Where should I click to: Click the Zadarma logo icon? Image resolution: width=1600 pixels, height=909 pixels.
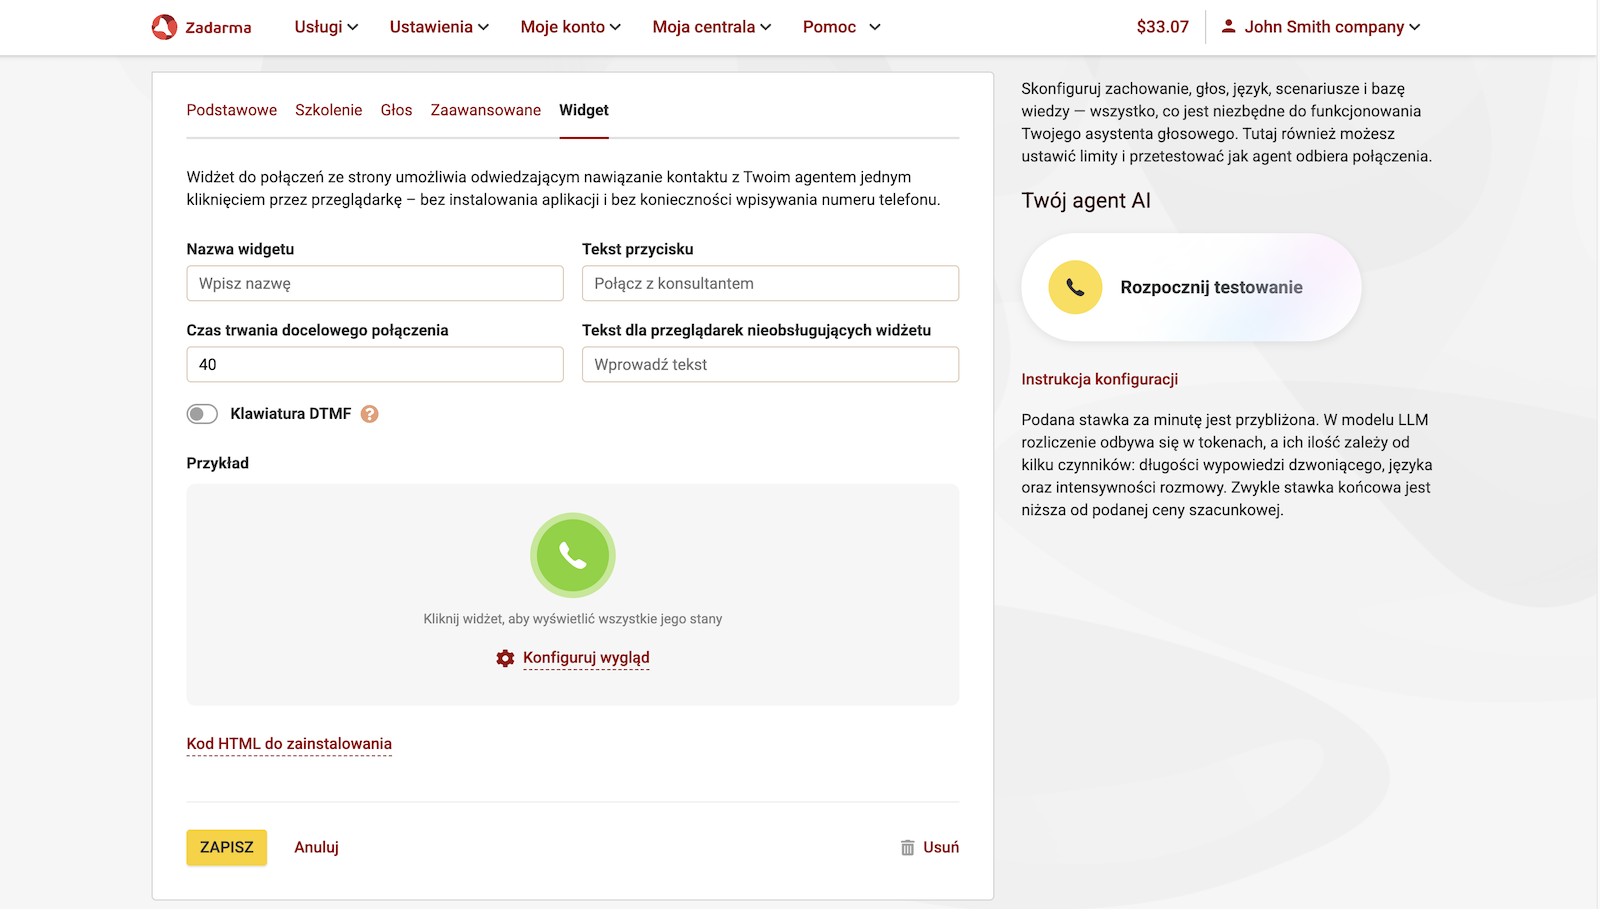point(164,27)
